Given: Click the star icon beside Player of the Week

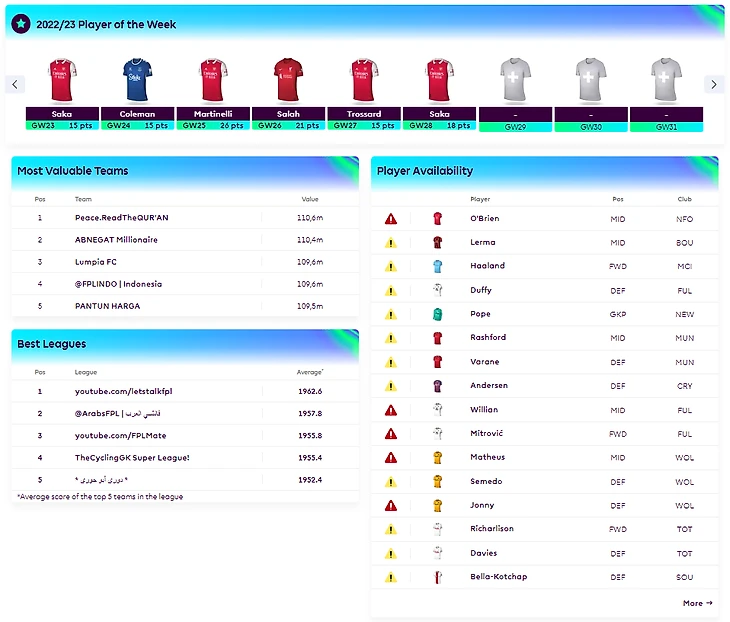Looking at the screenshot, I should pyautogui.click(x=21, y=24).
